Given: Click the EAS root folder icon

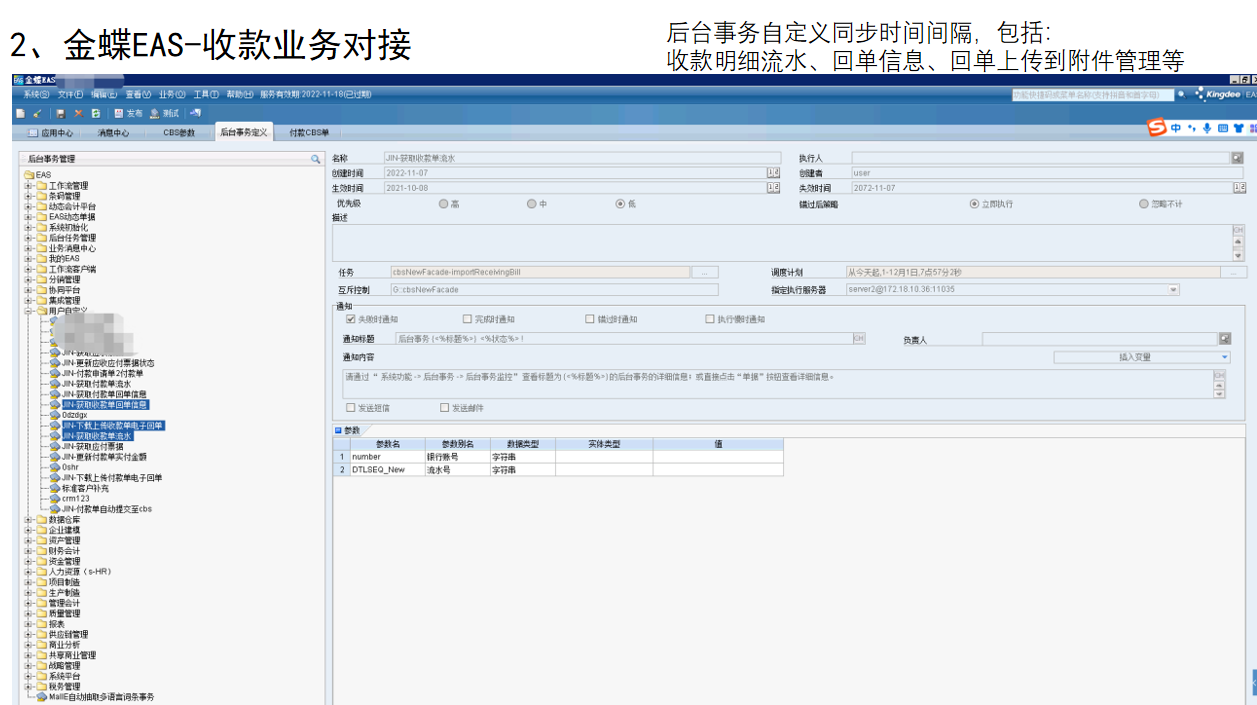Looking at the screenshot, I should point(30,175).
